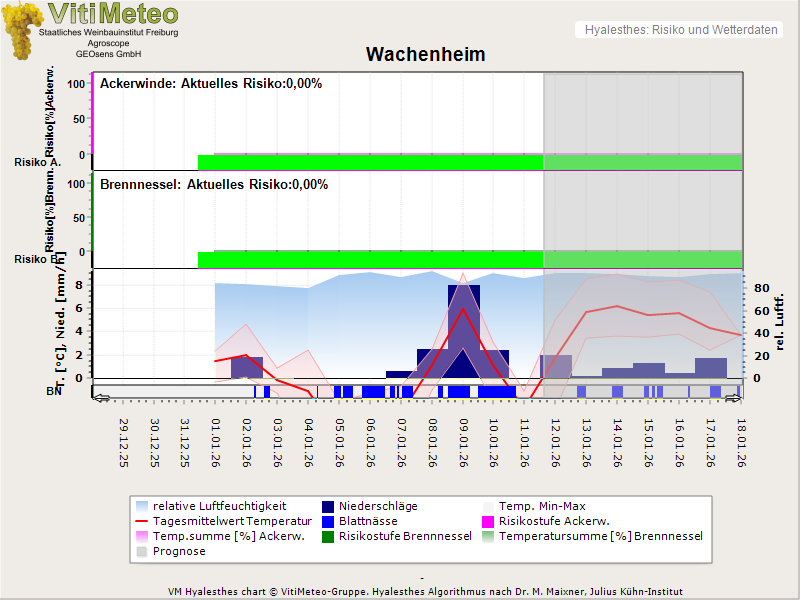The image size is (800, 600).
Task: Click the Wachenheim chart title
Action: pos(425,55)
